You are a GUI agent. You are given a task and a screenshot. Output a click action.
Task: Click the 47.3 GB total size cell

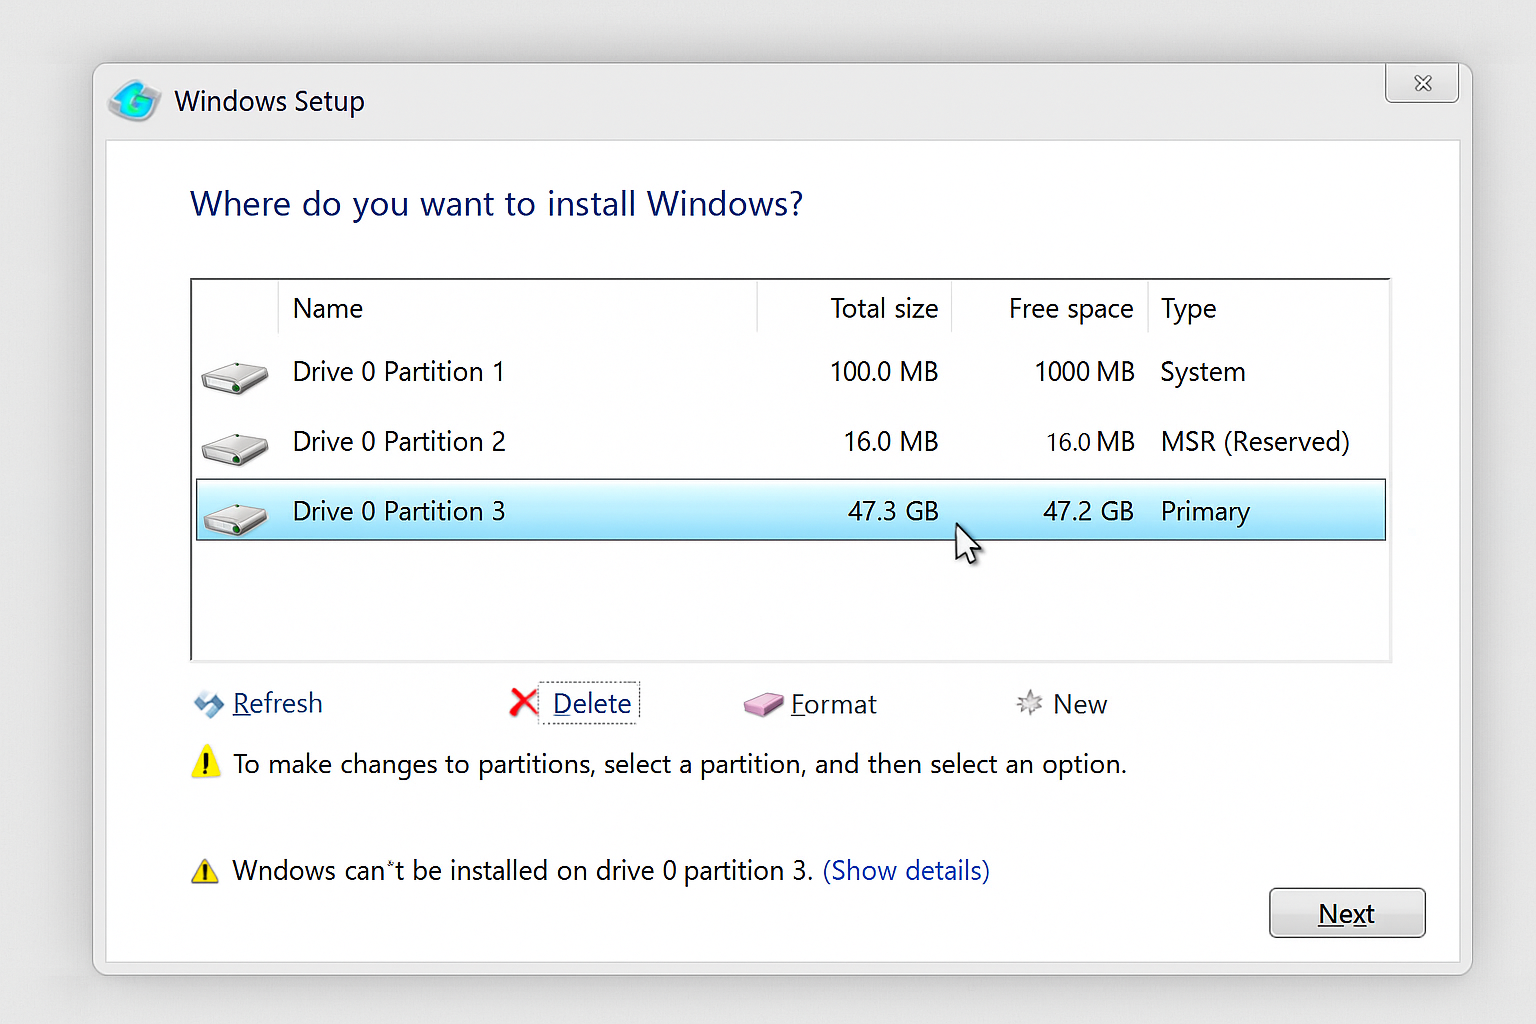[893, 511]
